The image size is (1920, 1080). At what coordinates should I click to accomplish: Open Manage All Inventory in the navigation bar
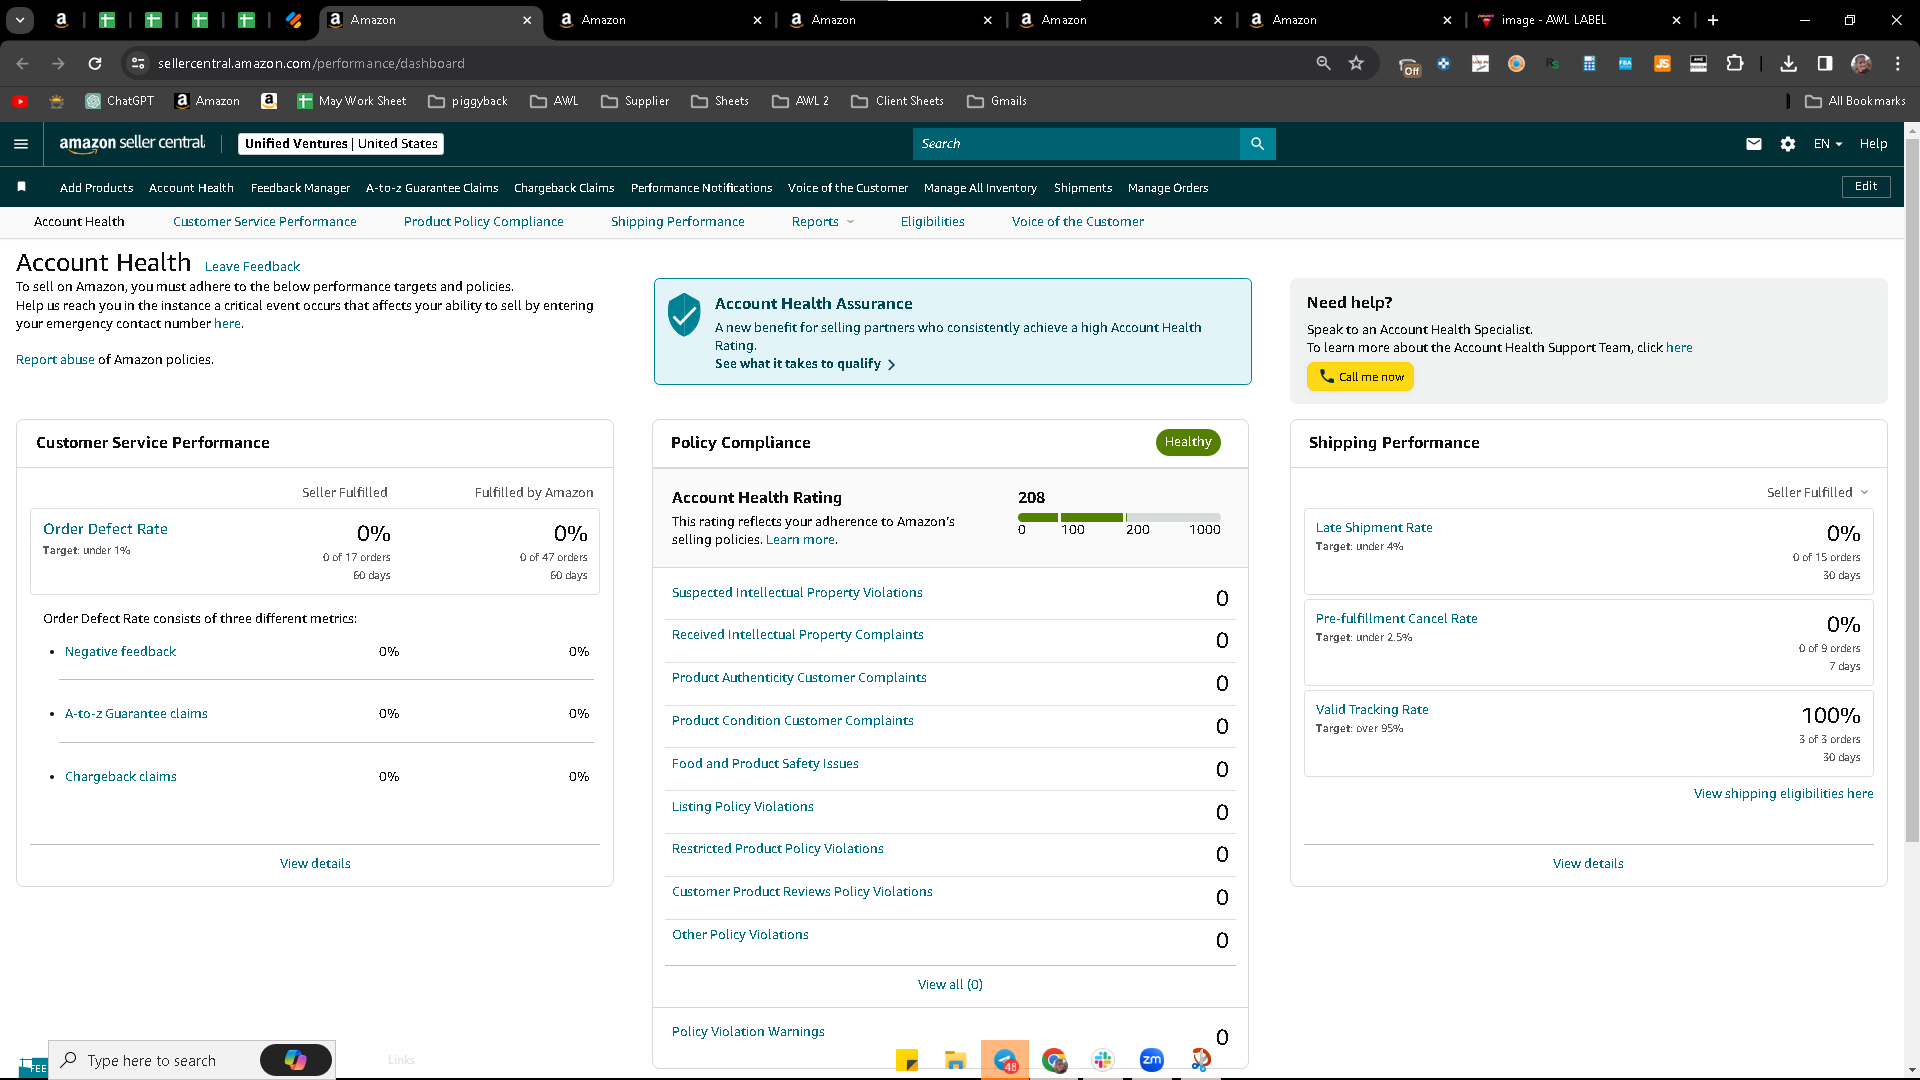980,188
